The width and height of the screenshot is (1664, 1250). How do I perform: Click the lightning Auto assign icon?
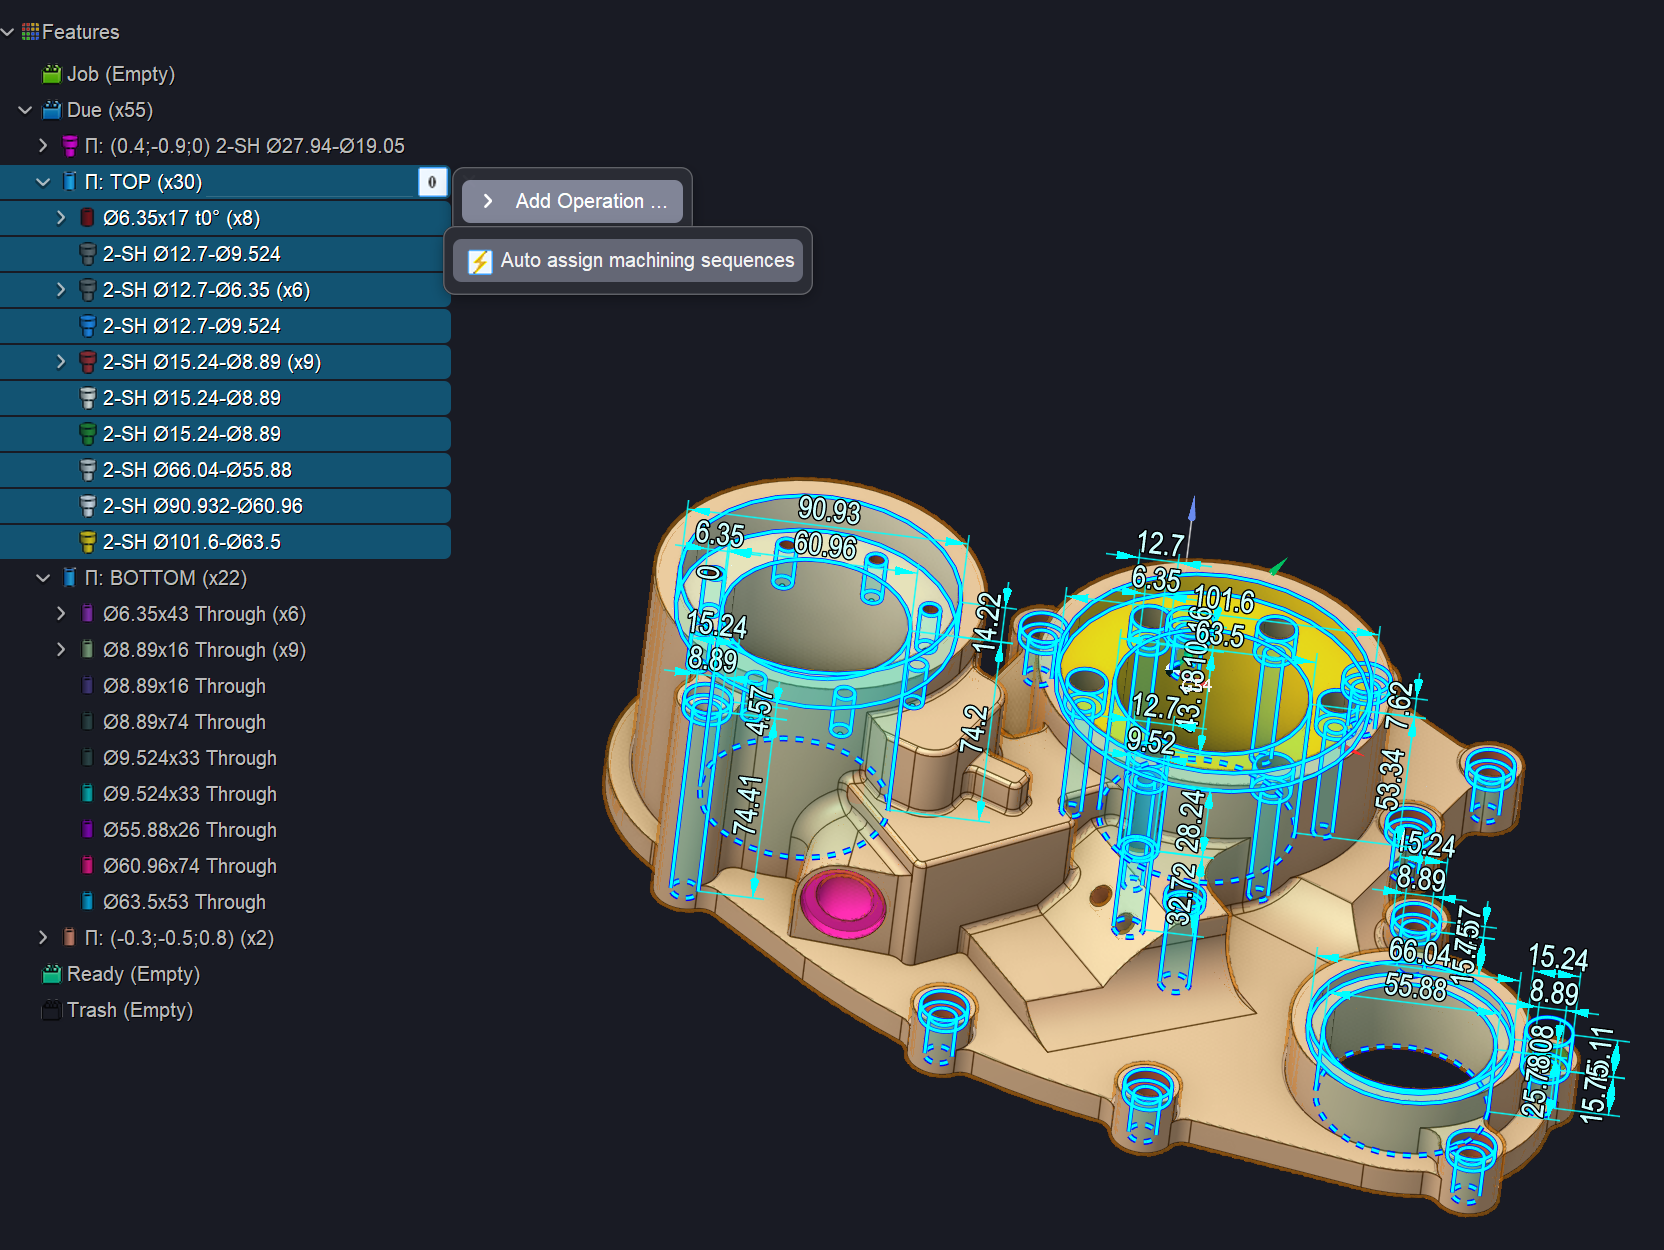click(x=480, y=261)
